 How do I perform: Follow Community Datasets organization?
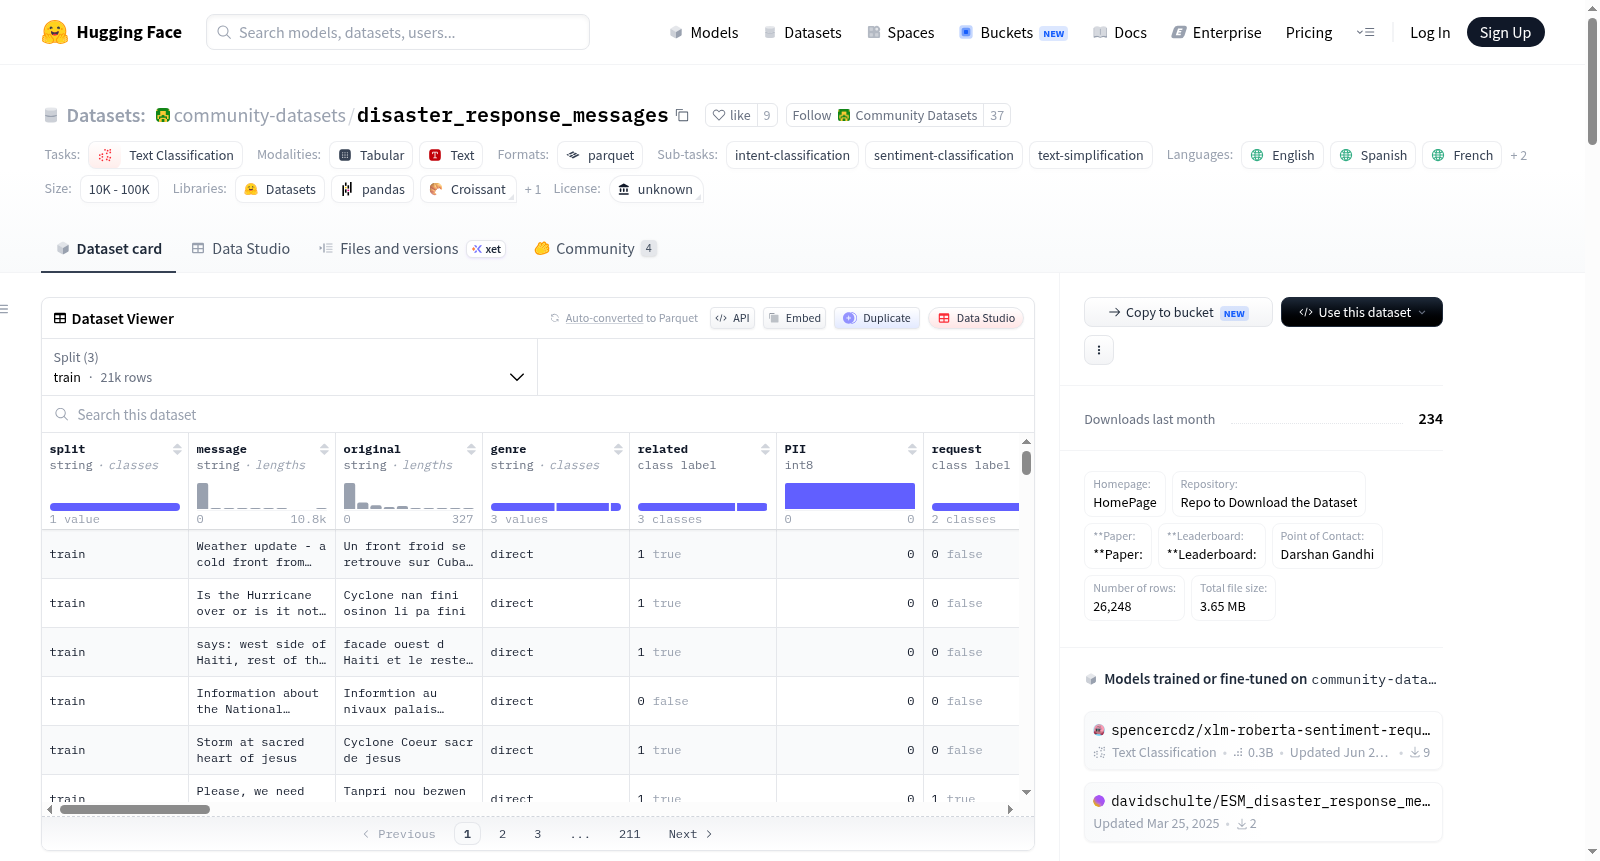(x=885, y=115)
